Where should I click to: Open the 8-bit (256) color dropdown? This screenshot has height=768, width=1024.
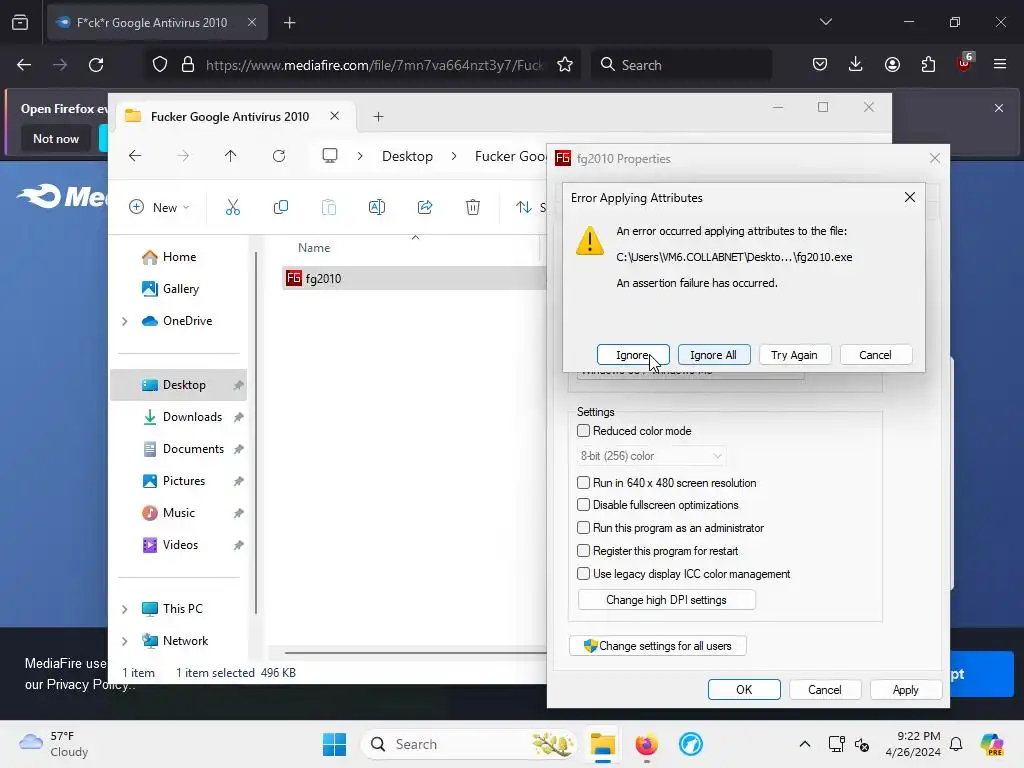click(651, 456)
